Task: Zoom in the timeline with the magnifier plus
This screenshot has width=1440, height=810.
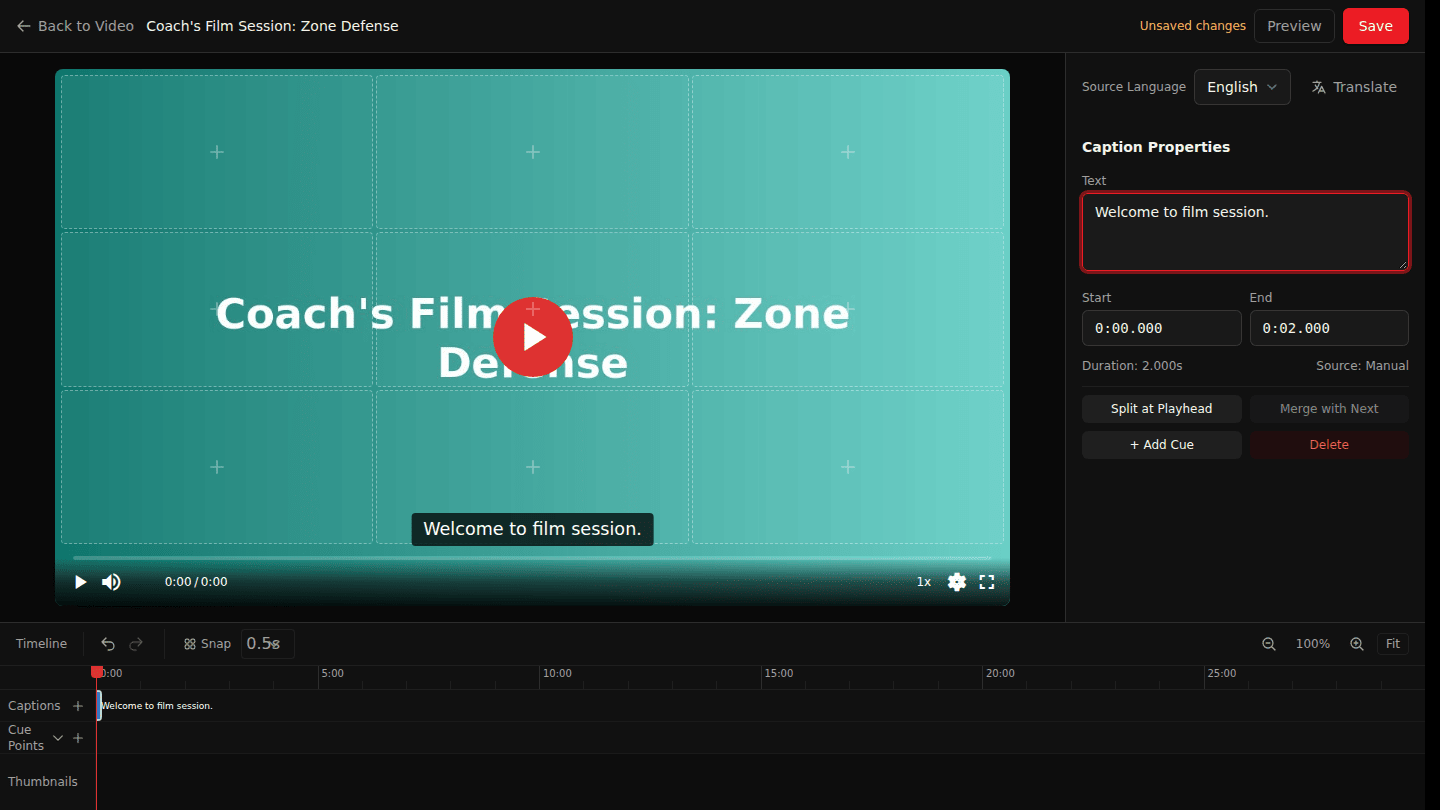Action: tap(1357, 644)
